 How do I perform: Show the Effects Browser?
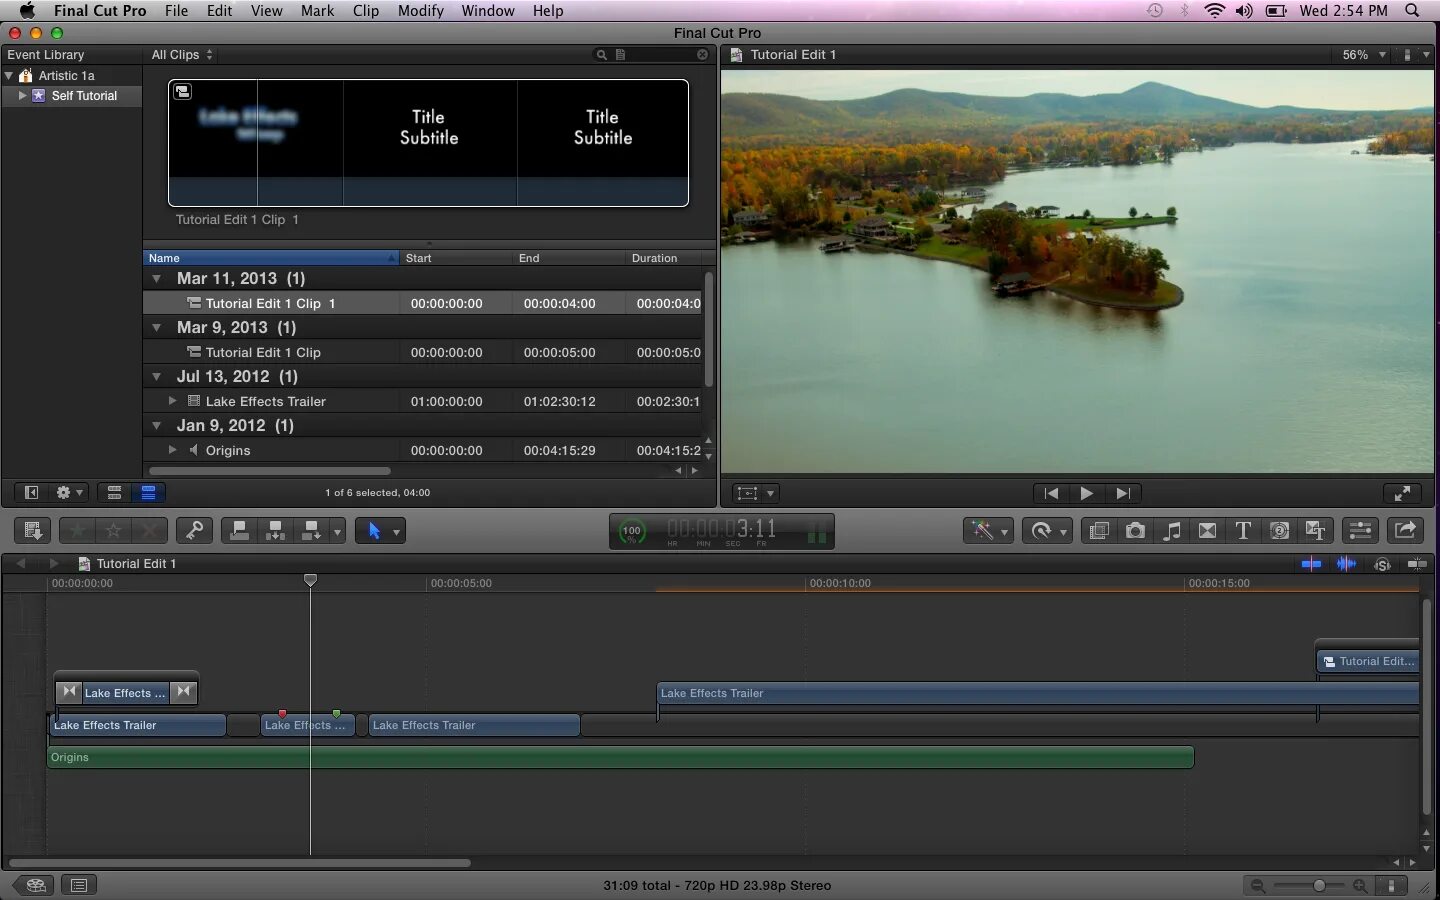[x=1099, y=531]
